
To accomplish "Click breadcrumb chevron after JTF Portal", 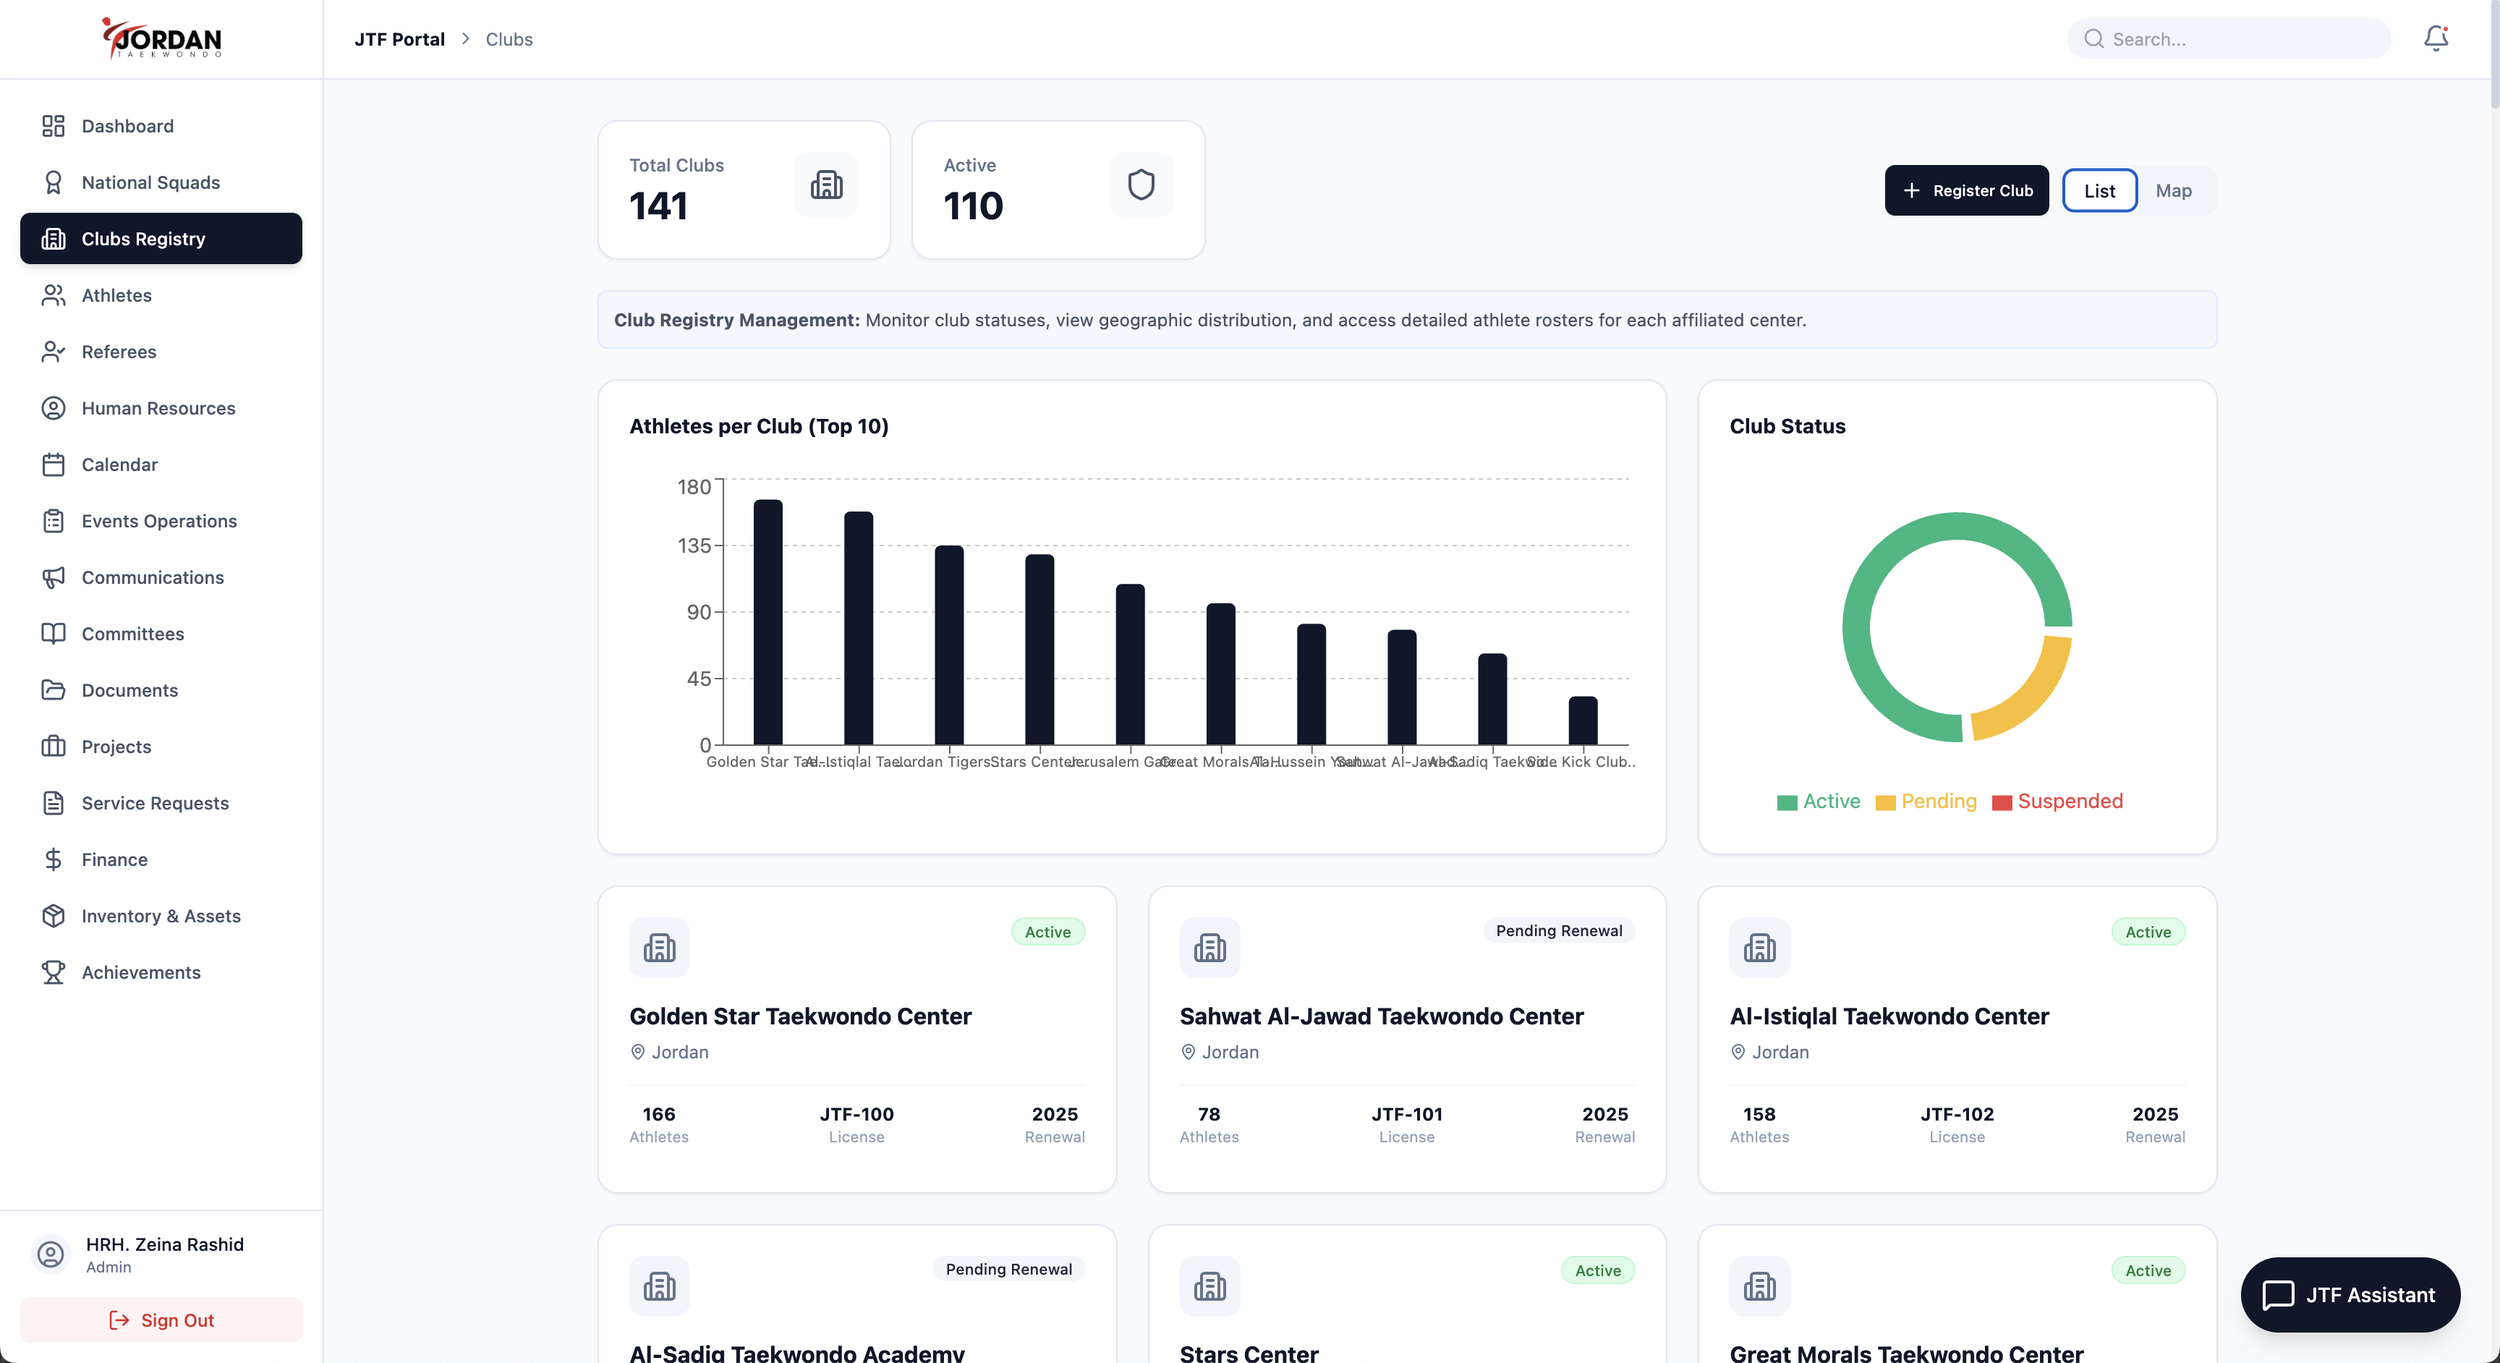I will (x=465, y=39).
